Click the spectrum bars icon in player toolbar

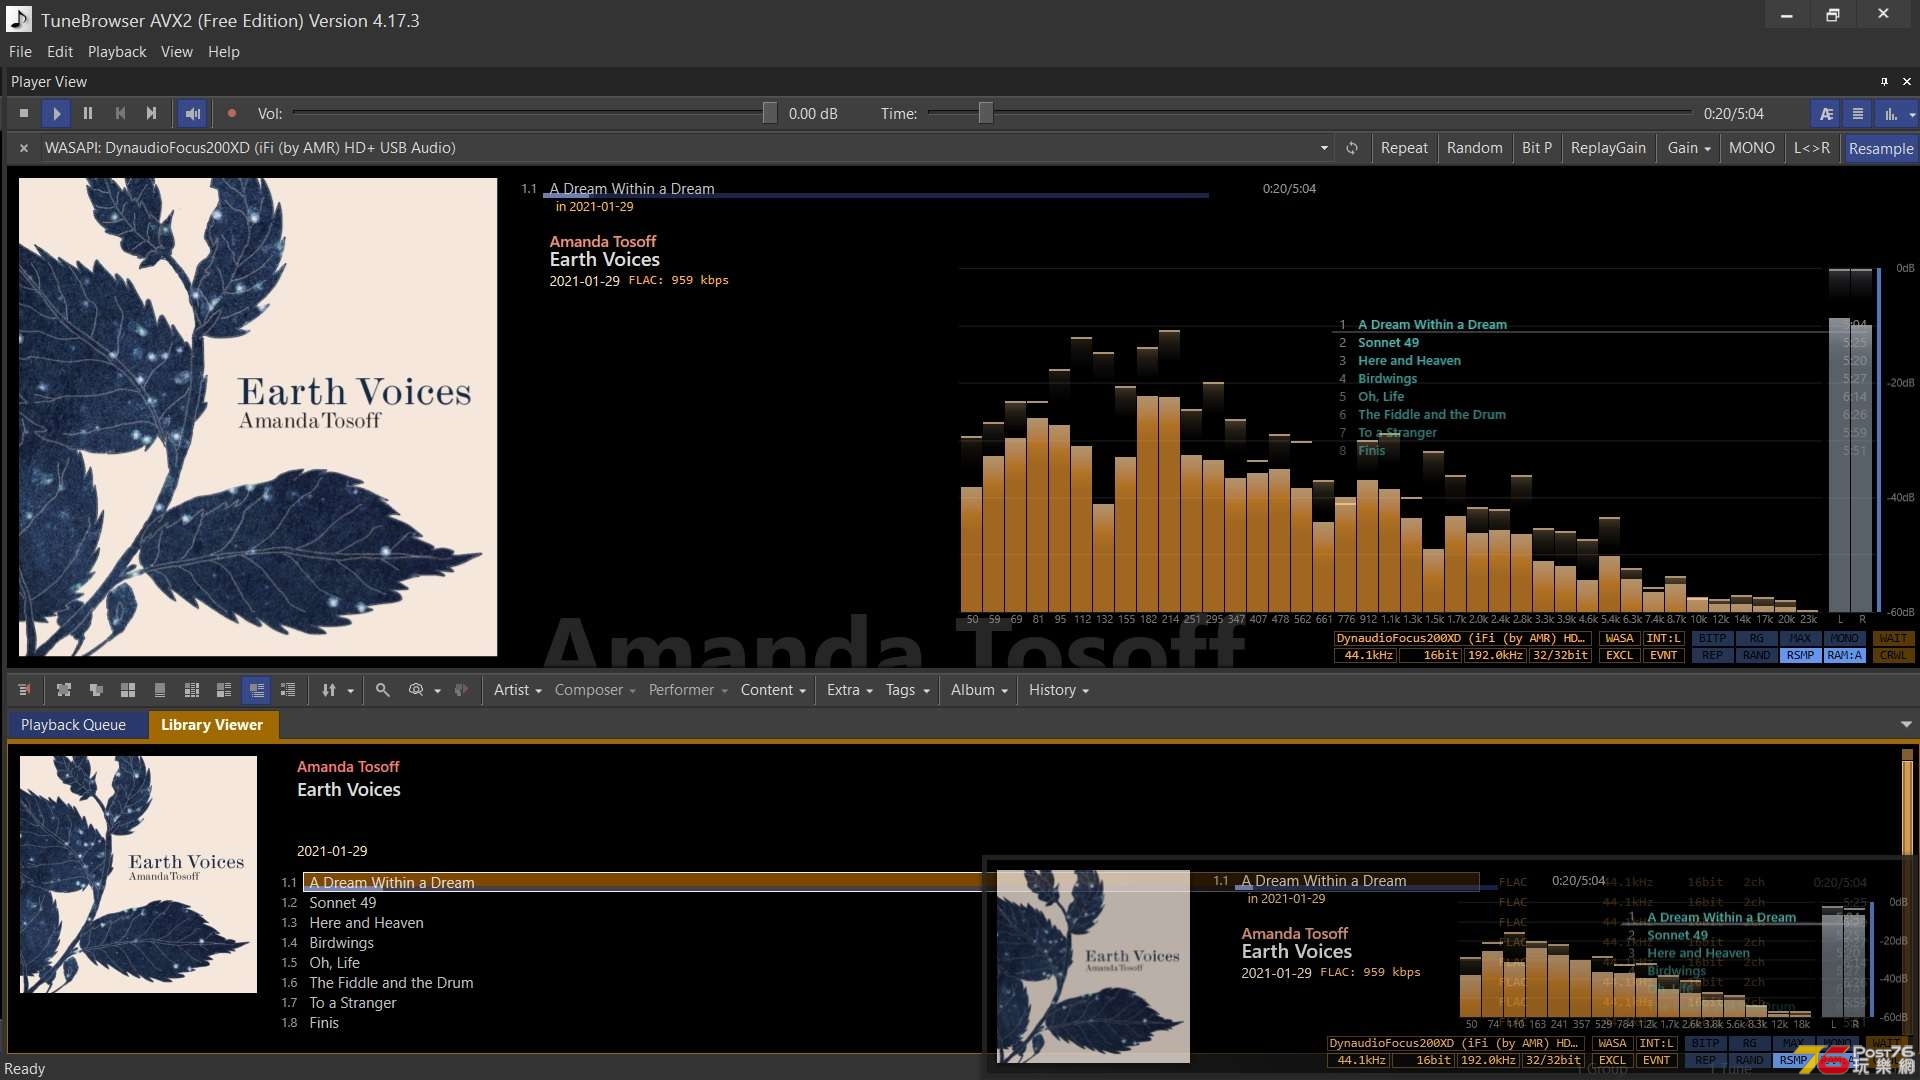(1890, 114)
